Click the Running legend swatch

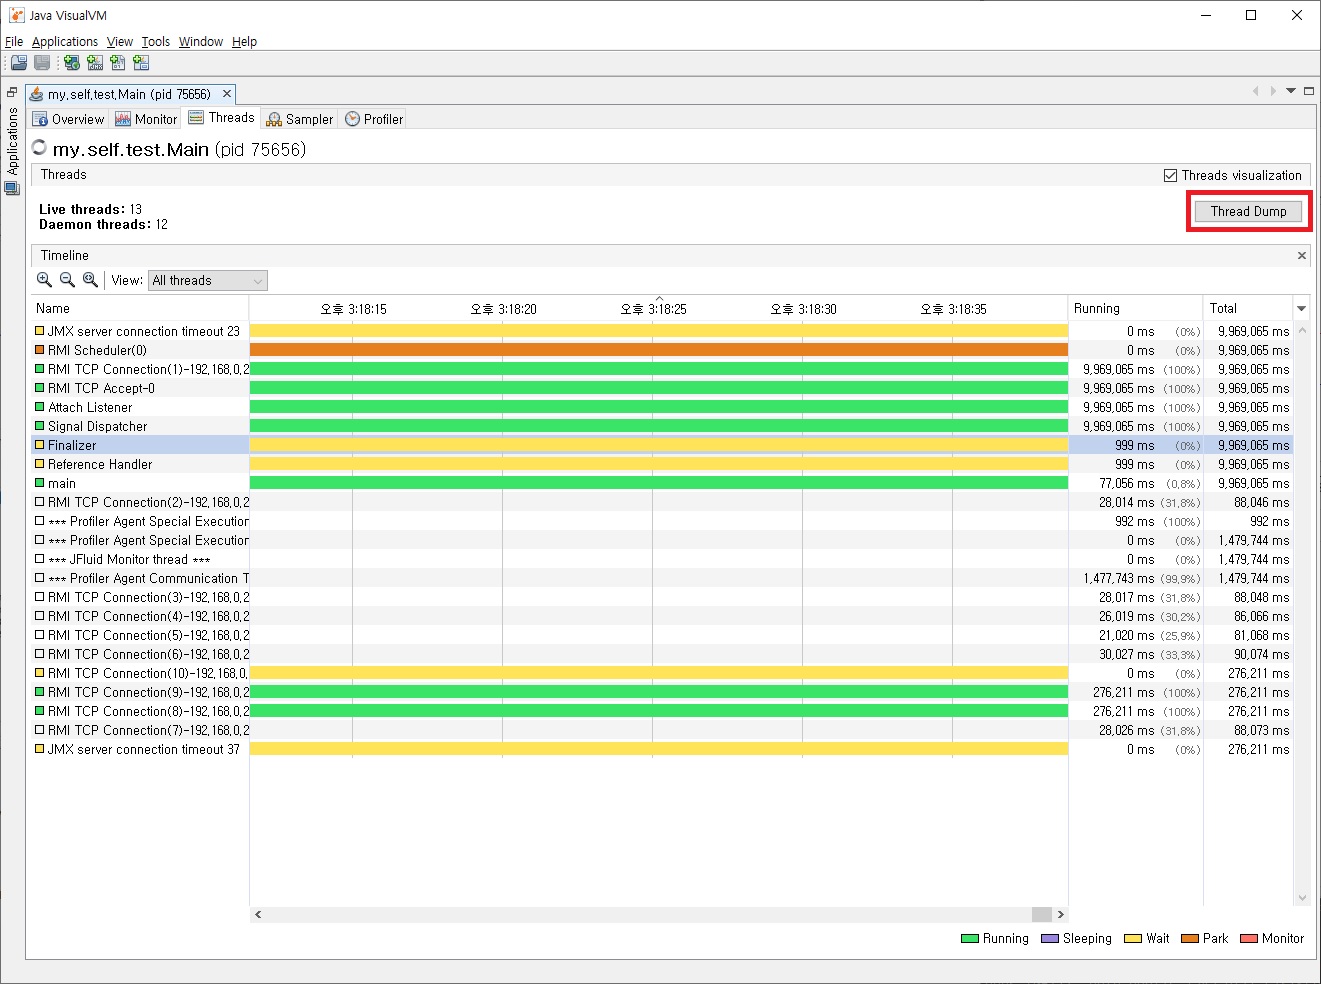point(969,939)
